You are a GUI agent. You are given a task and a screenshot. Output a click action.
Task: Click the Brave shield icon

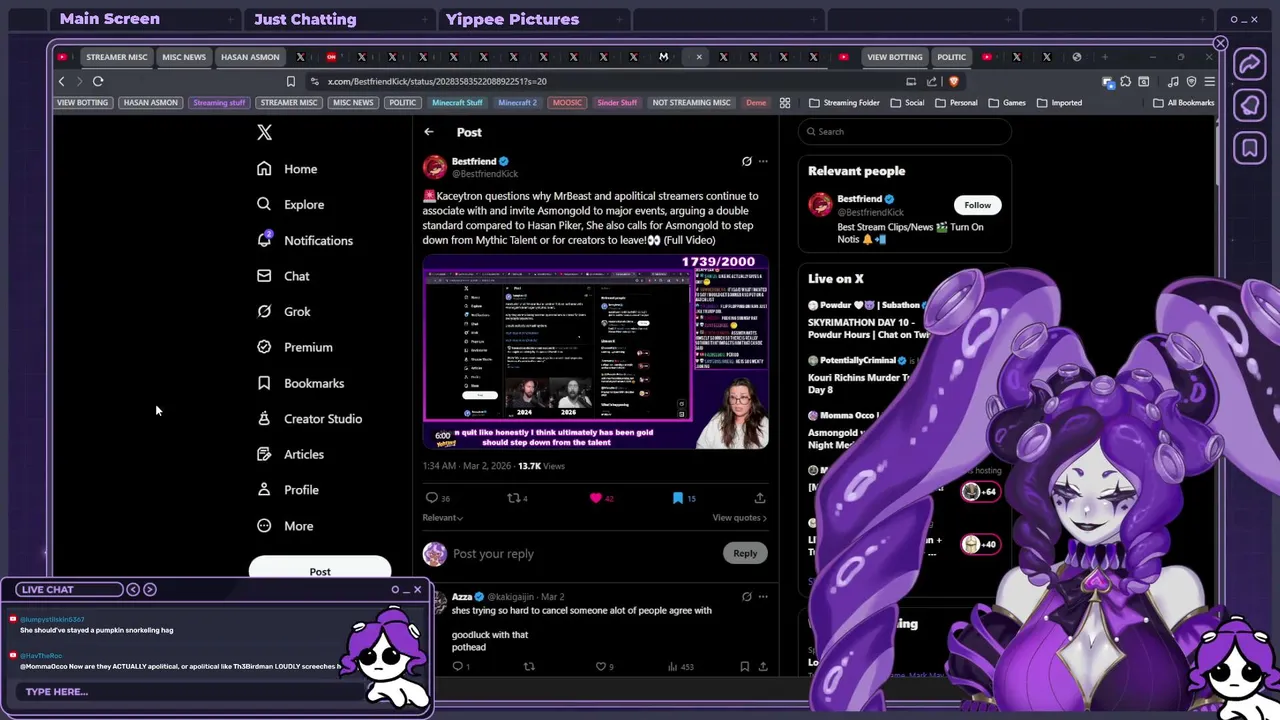pyautogui.click(x=953, y=81)
